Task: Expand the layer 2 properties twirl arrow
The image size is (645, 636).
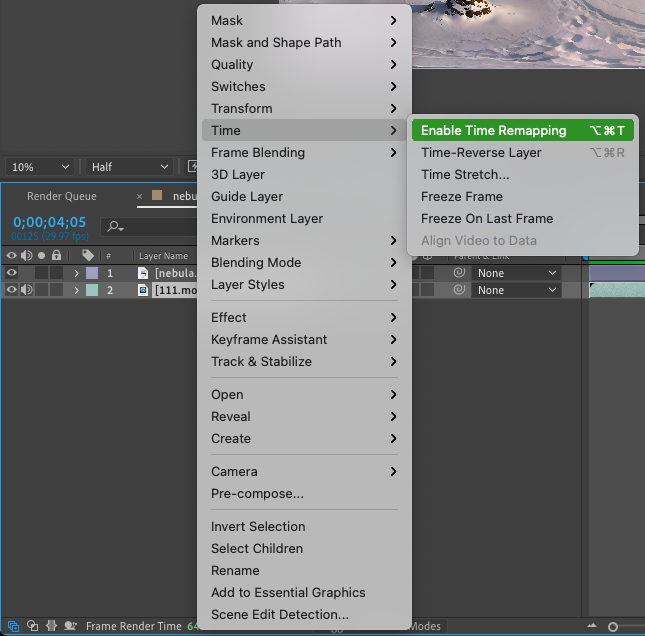Action: click(76, 290)
